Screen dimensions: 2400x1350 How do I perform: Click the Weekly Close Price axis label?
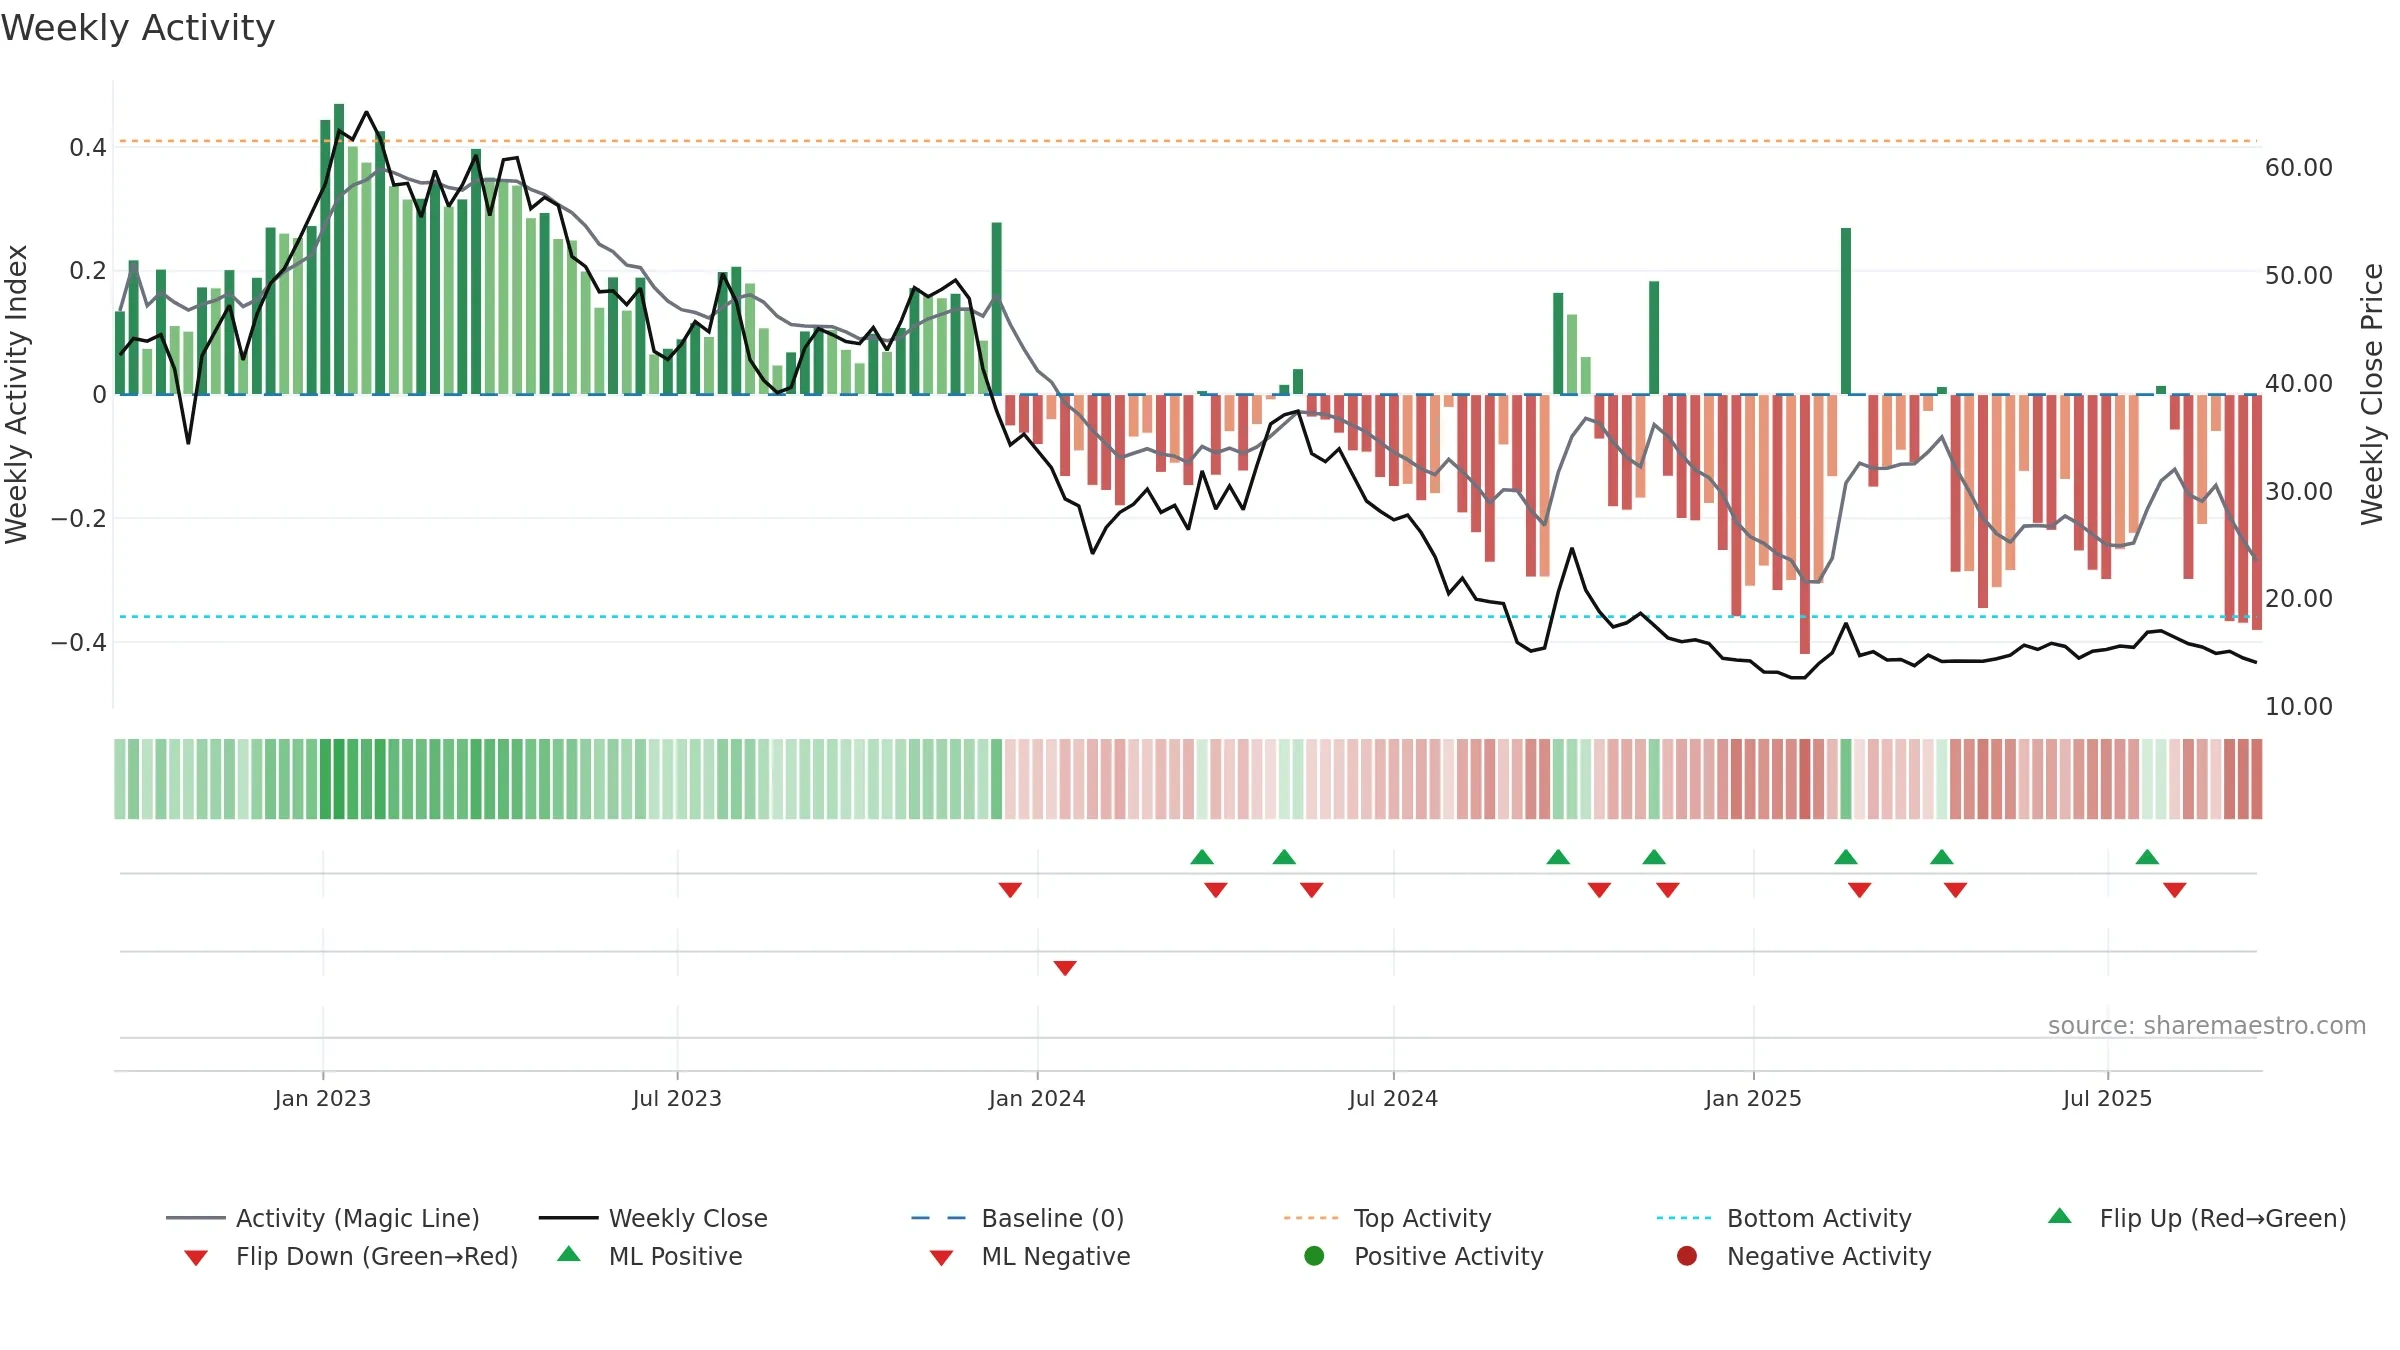(2372, 394)
